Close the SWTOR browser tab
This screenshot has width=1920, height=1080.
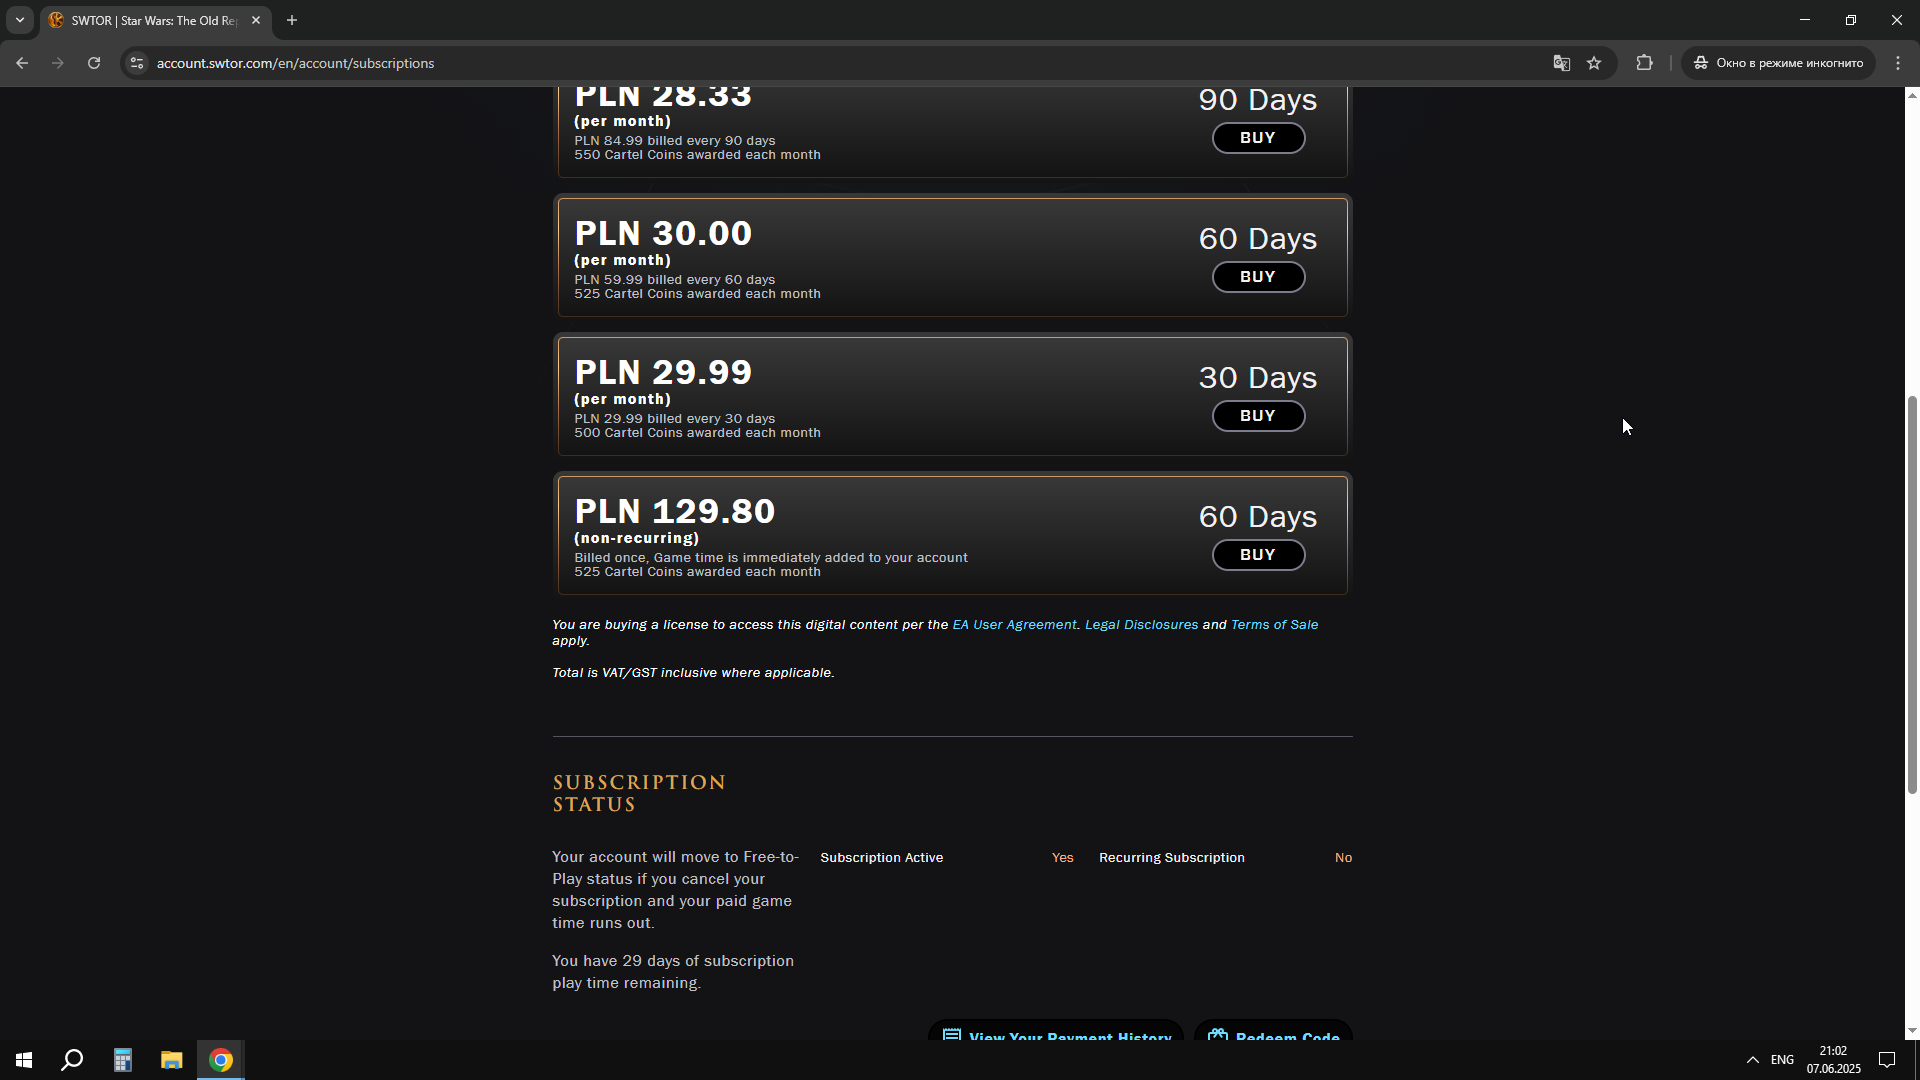click(x=256, y=20)
